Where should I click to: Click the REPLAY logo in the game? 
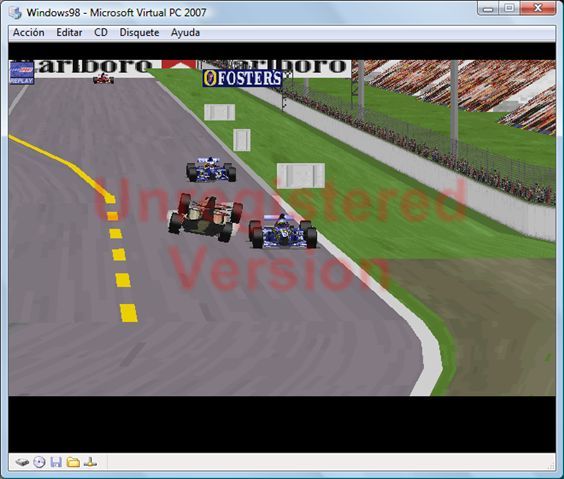(22, 73)
